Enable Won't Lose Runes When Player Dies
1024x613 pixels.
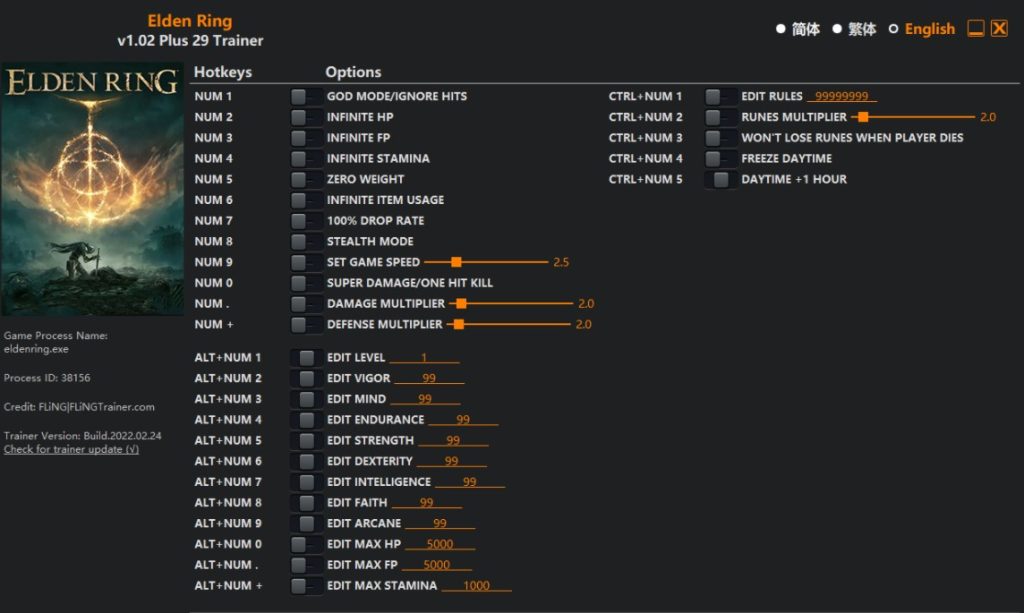tap(720, 138)
